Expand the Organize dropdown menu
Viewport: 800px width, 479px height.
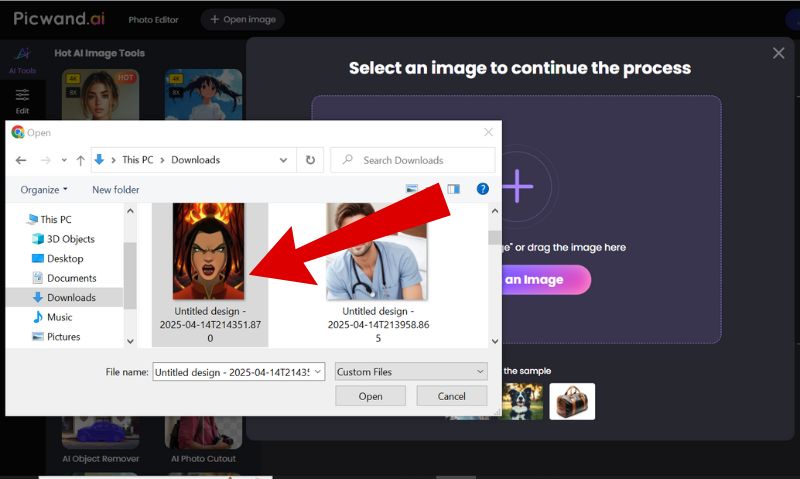tap(44, 189)
